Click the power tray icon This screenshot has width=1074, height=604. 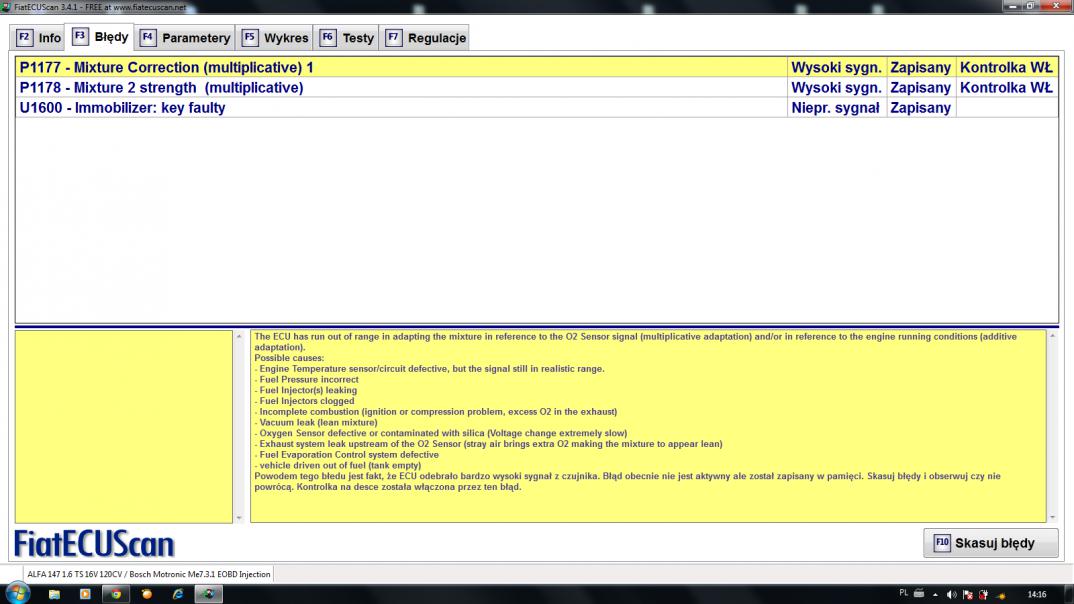pos(984,594)
